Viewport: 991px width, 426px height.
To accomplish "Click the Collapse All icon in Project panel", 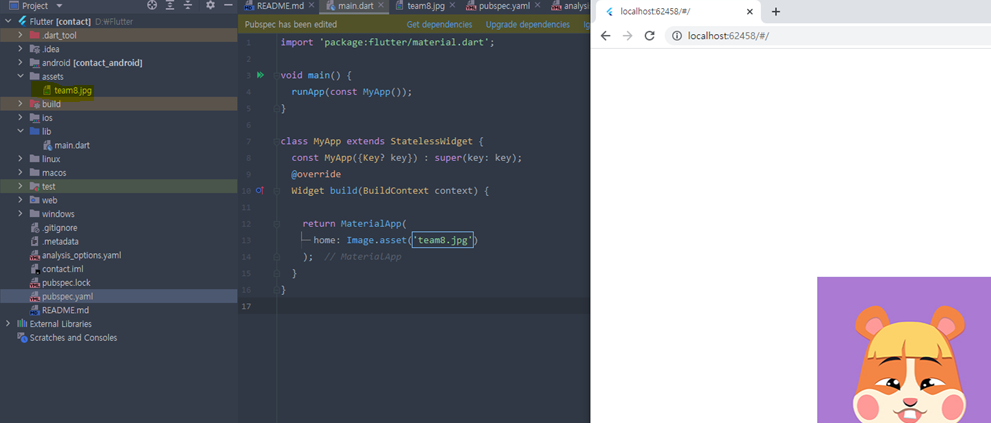I will [x=188, y=6].
